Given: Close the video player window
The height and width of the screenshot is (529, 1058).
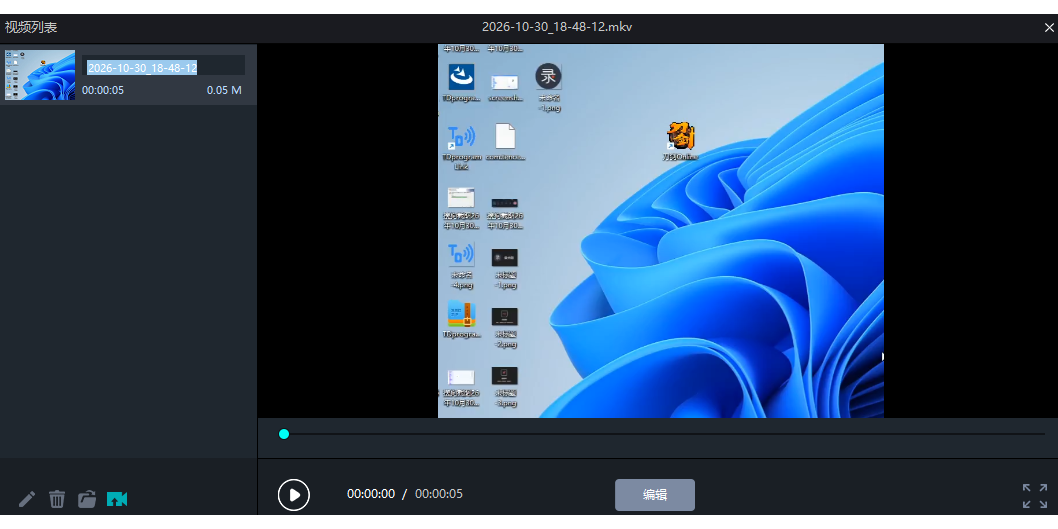Looking at the screenshot, I should click(1049, 28).
